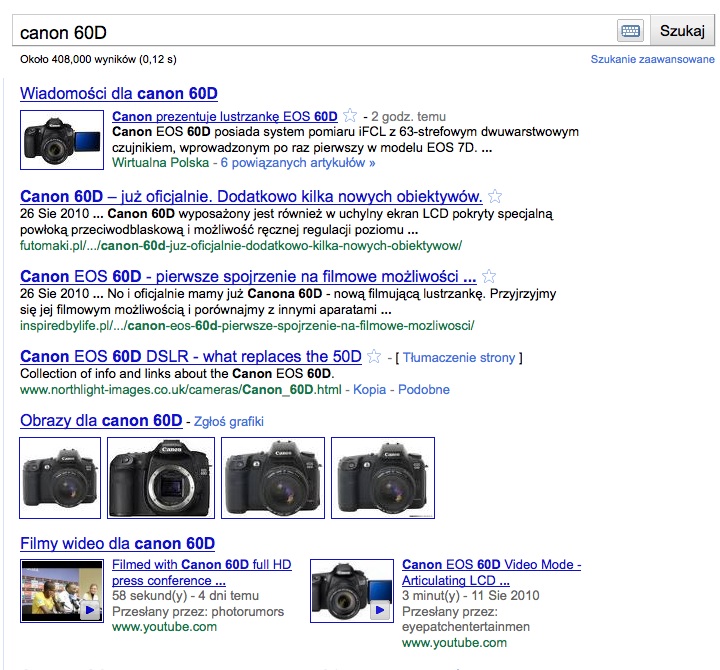Click Tłumaczenie strony translation link
This screenshot has width=720, height=670.
(x=459, y=357)
